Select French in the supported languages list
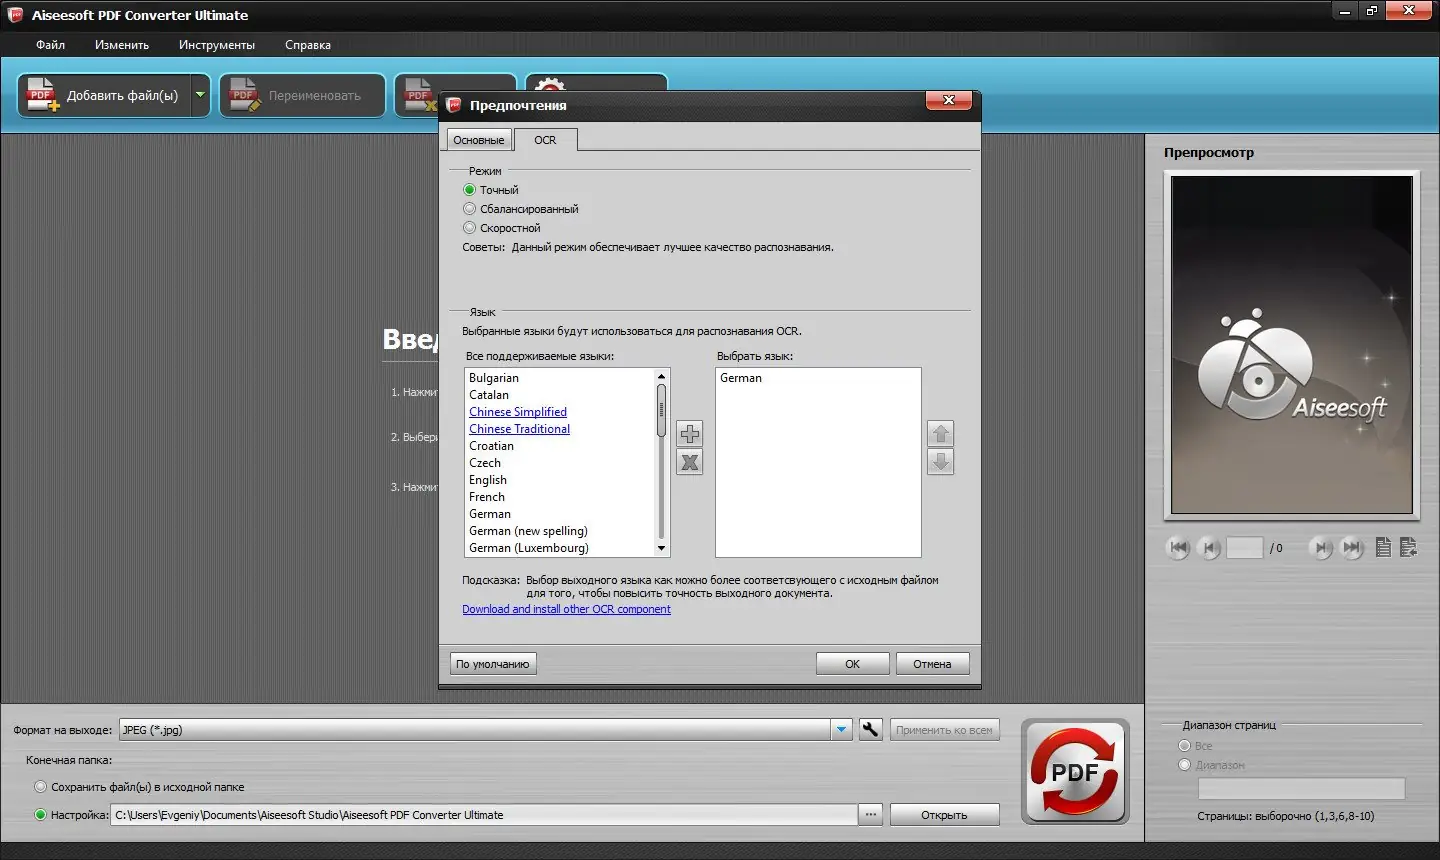 coord(487,497)
